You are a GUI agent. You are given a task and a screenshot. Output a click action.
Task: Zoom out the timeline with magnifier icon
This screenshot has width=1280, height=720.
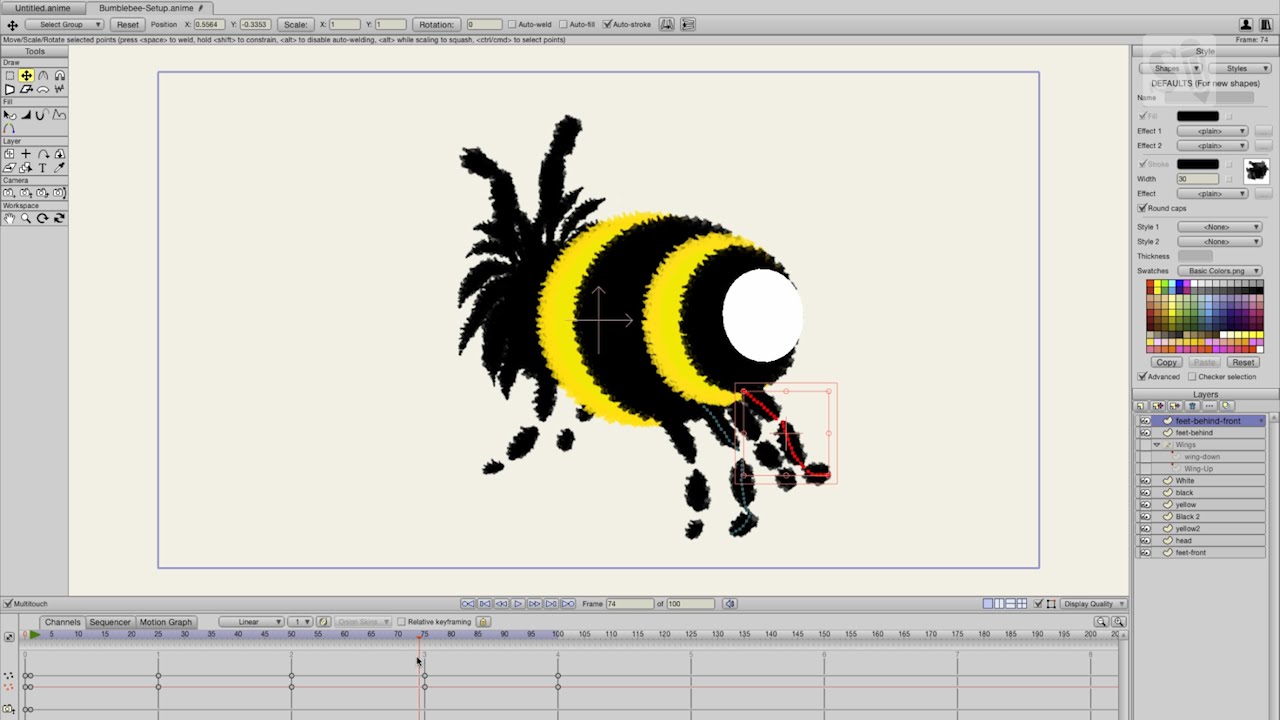(x=1101, y=622)
